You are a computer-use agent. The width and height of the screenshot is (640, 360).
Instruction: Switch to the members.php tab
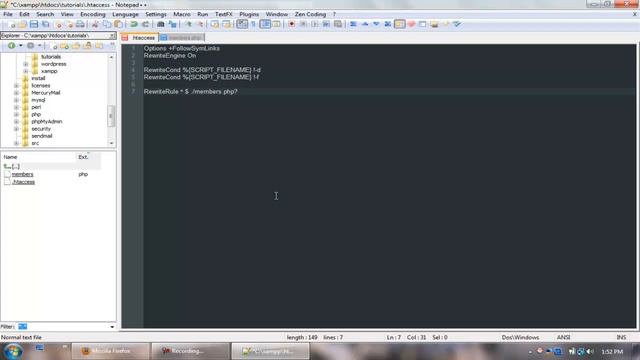182,38
